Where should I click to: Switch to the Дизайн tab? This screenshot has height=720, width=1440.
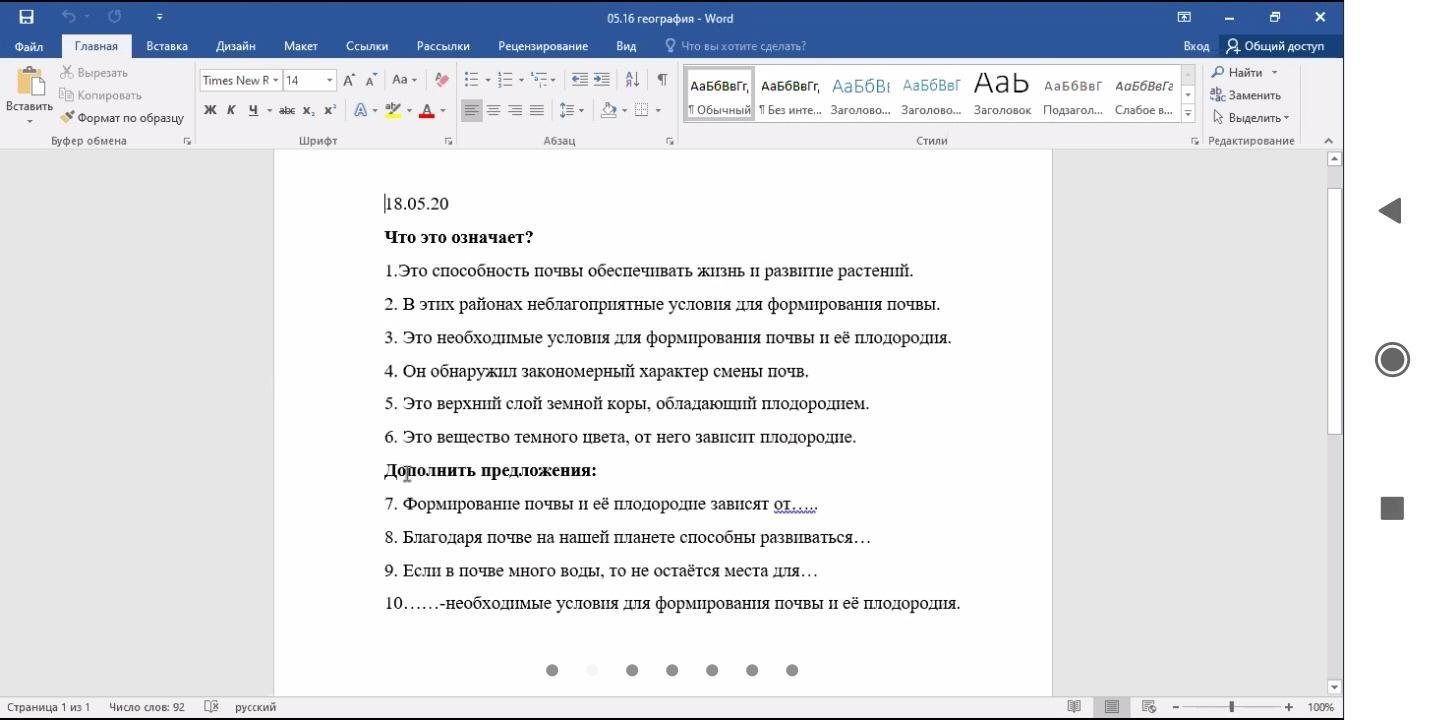(235, 46)
